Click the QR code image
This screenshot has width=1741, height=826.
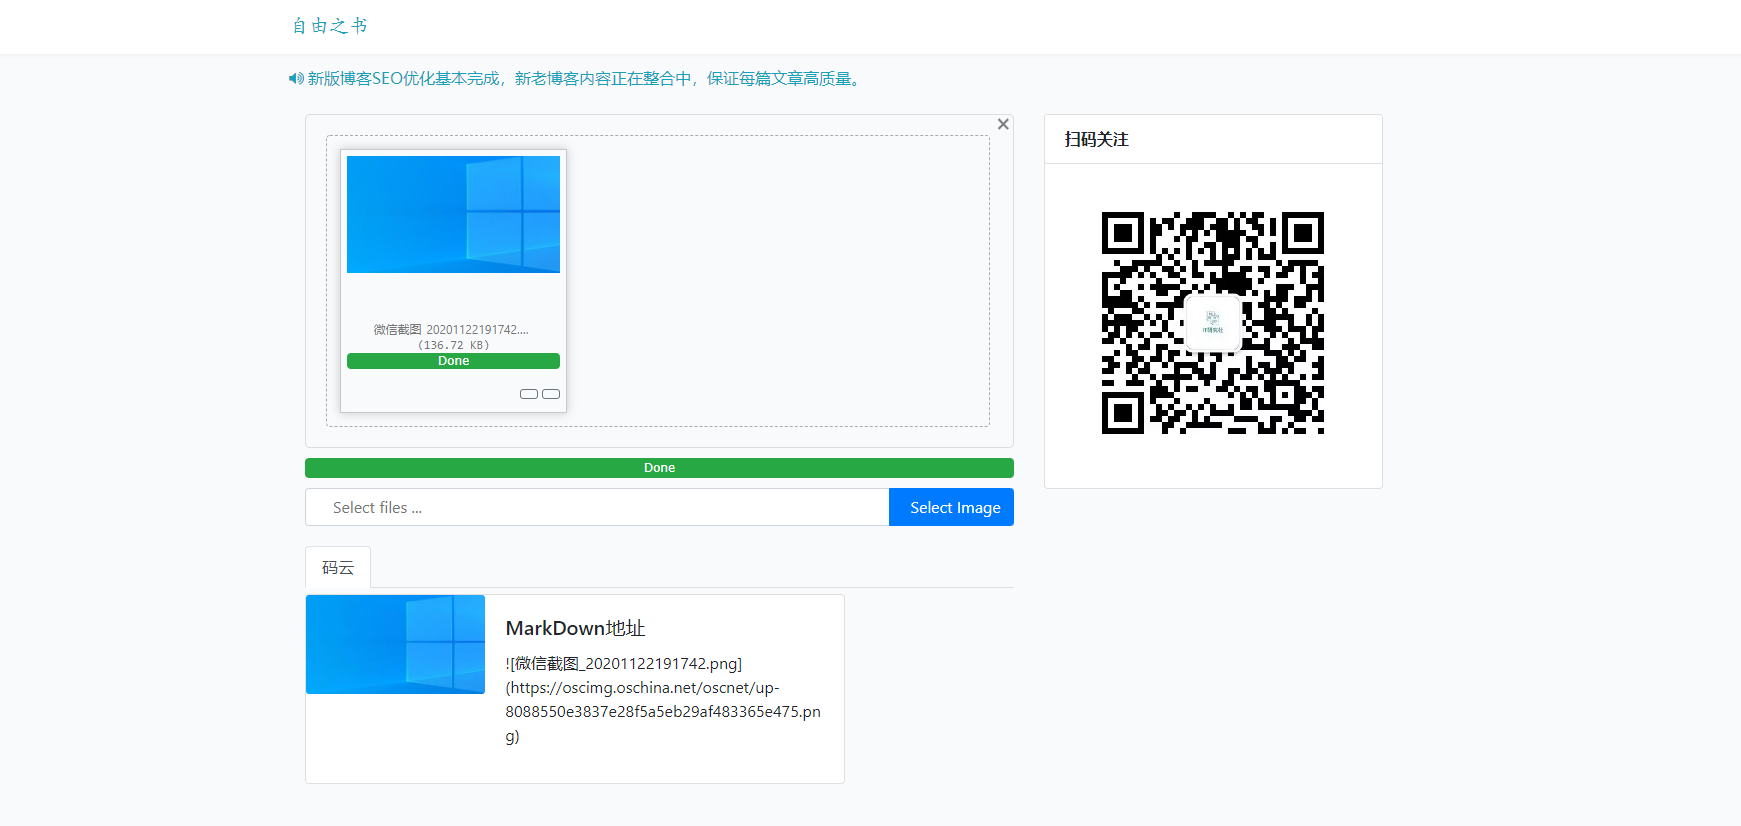pos(1213,323)
